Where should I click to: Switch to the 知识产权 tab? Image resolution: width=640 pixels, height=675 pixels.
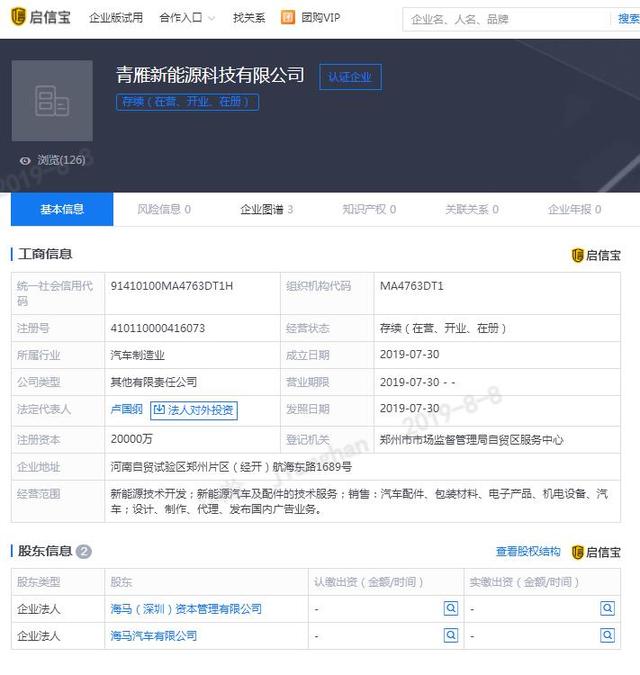coord(369,209)
